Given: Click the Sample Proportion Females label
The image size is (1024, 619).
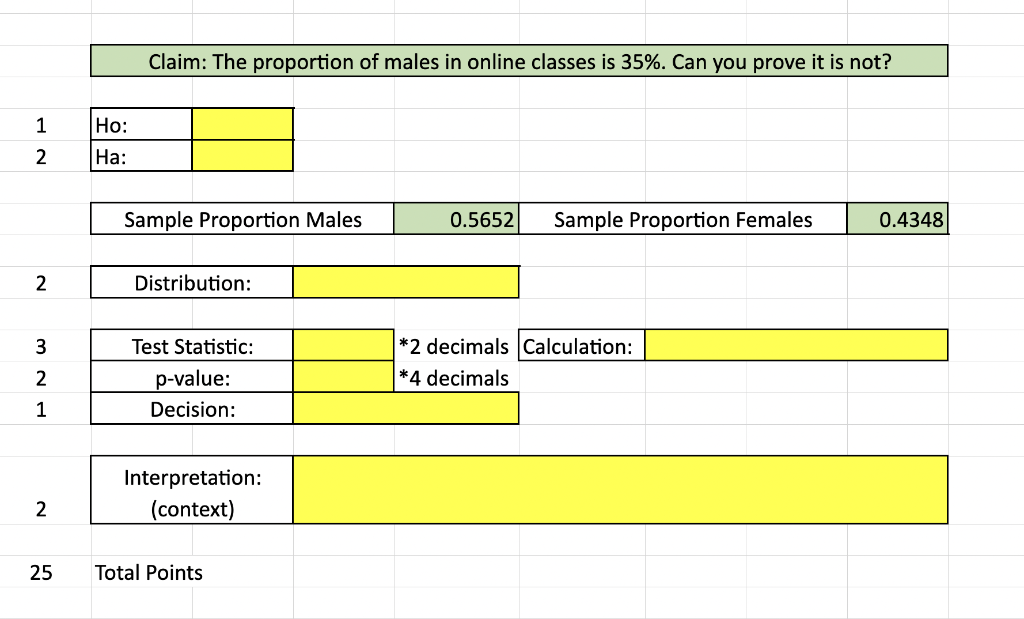Looking at the screenshot, I should 683,219.
